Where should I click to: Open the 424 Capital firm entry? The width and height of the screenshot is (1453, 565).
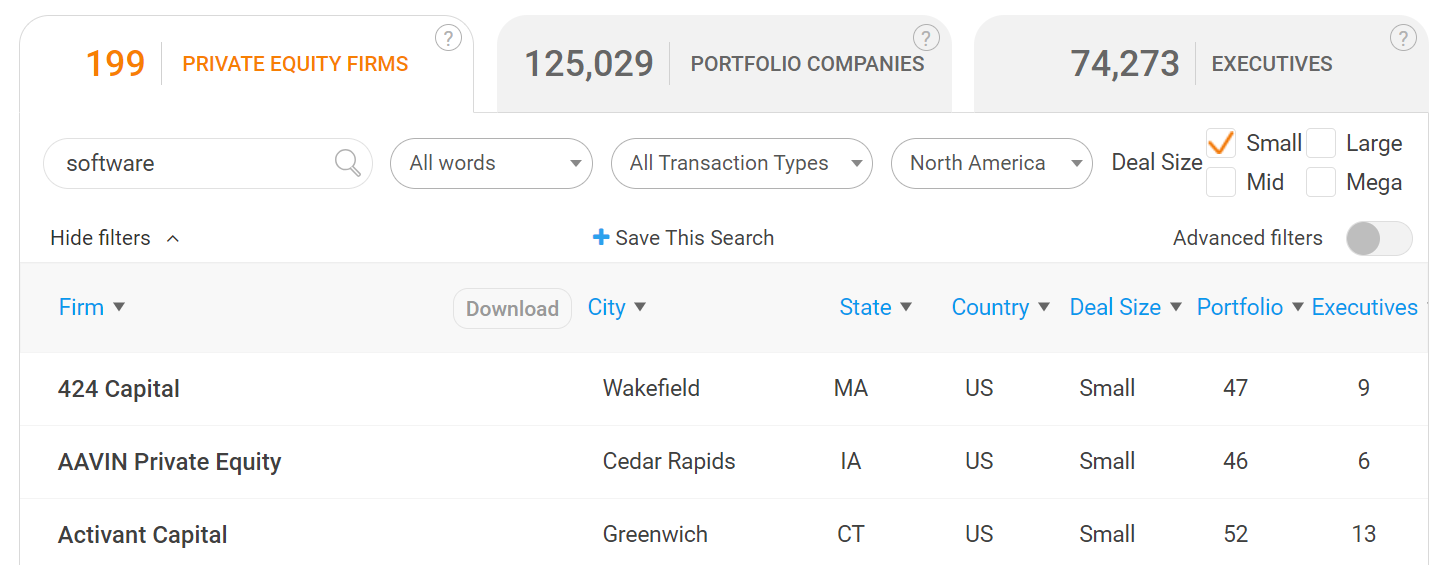coord(119,389)
